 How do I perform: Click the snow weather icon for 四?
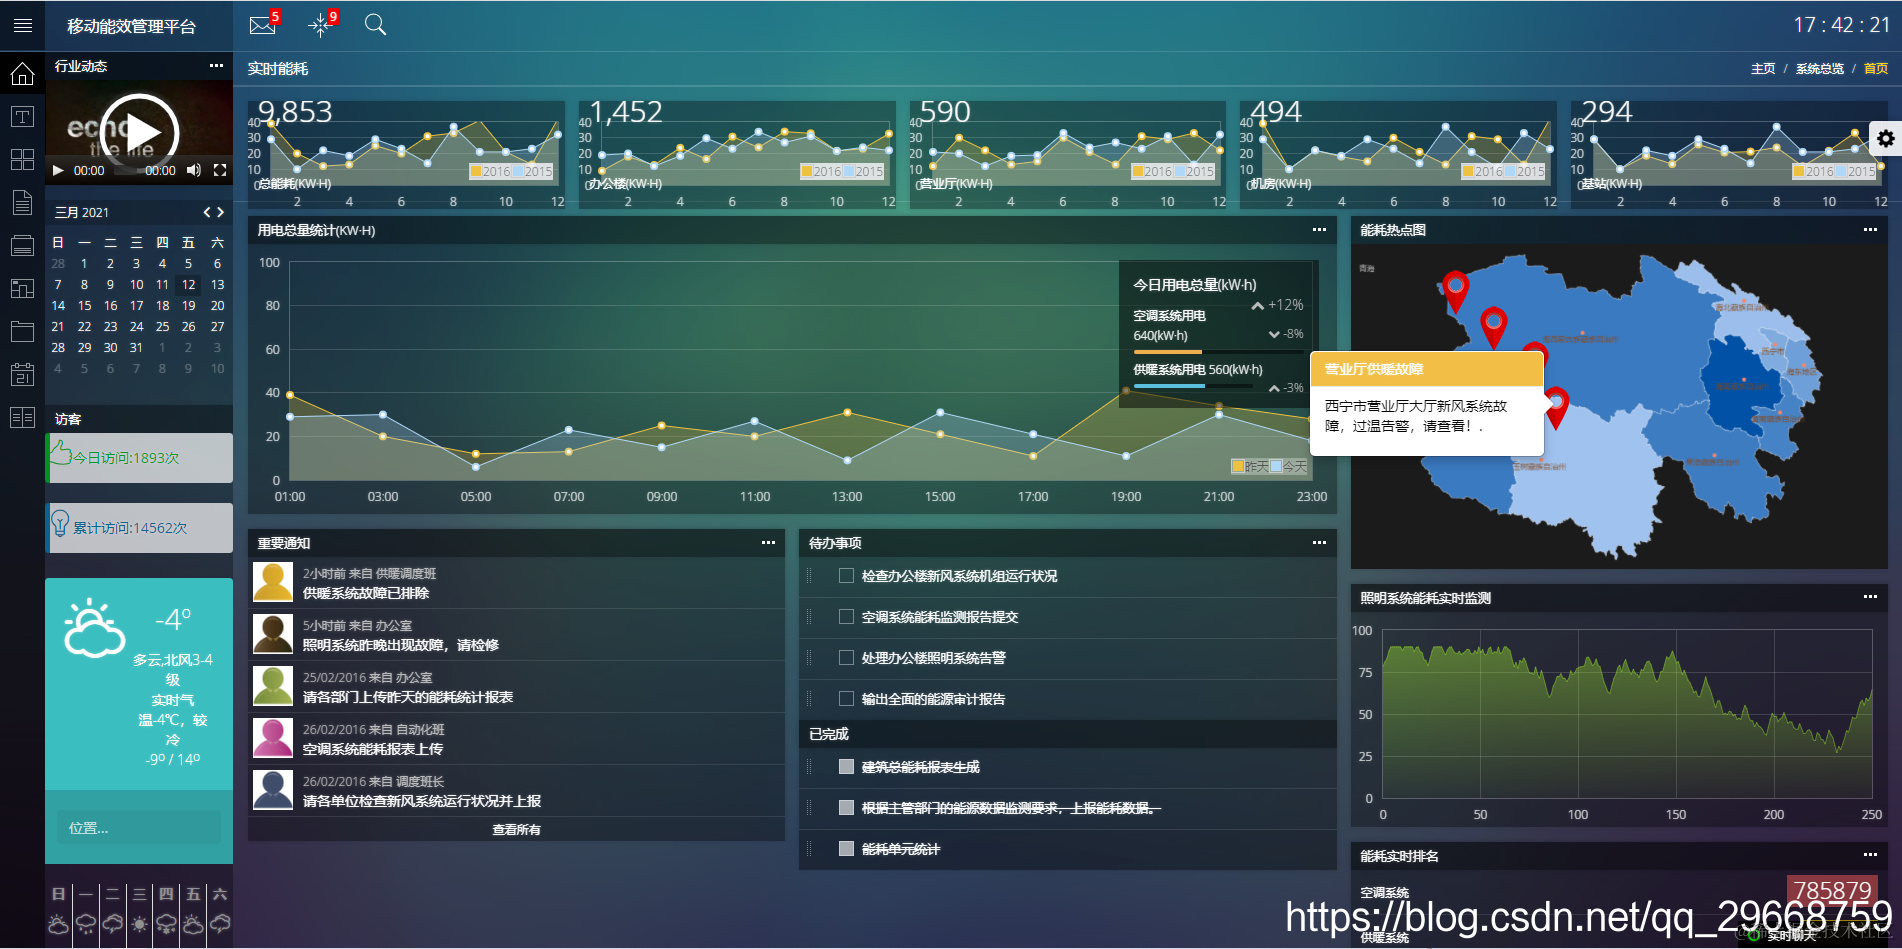[166, 924]
